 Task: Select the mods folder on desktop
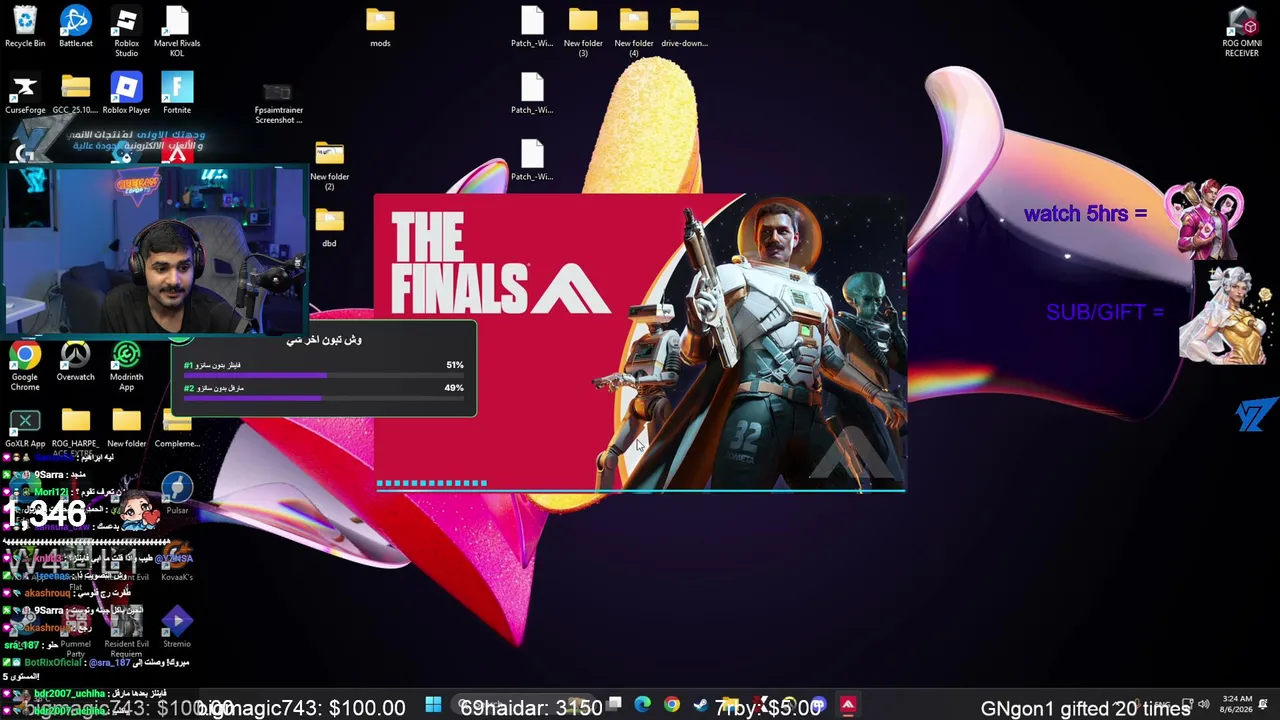380,27
